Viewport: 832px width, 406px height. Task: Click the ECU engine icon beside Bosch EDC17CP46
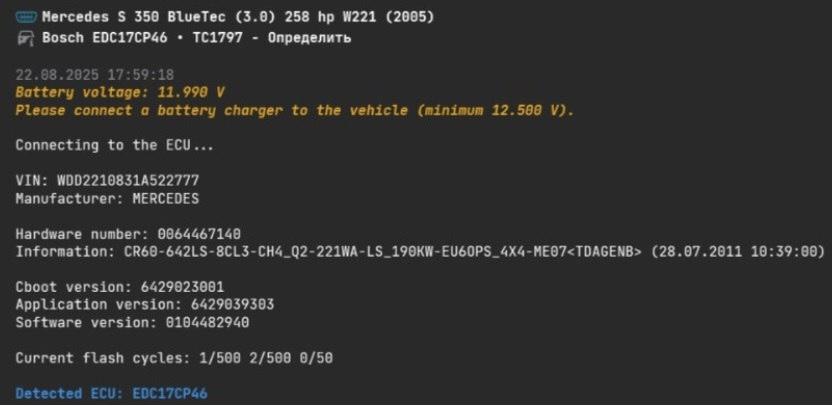click(26, 38)
